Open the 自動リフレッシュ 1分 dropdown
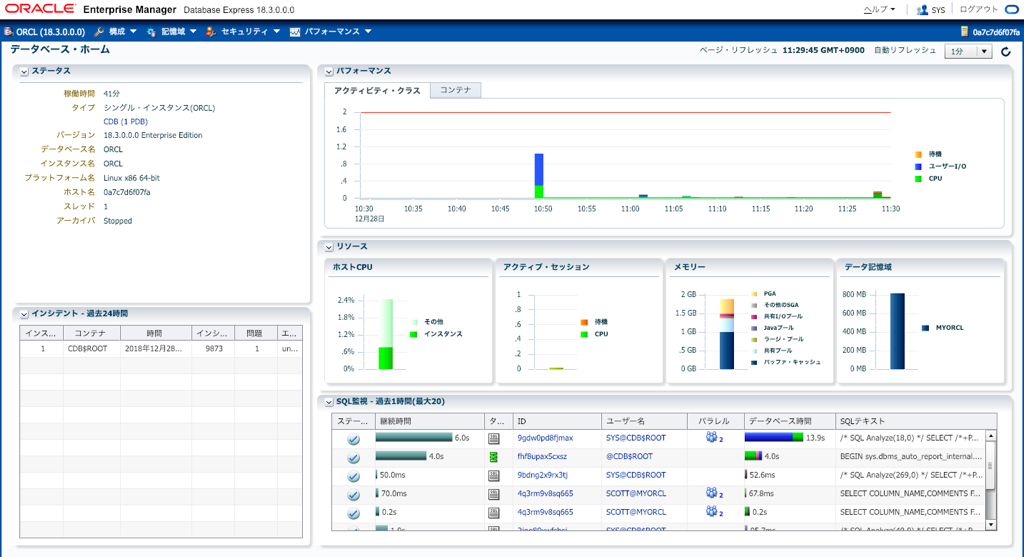Viewport: 1024px width, 557px height. tap(968, 52)
